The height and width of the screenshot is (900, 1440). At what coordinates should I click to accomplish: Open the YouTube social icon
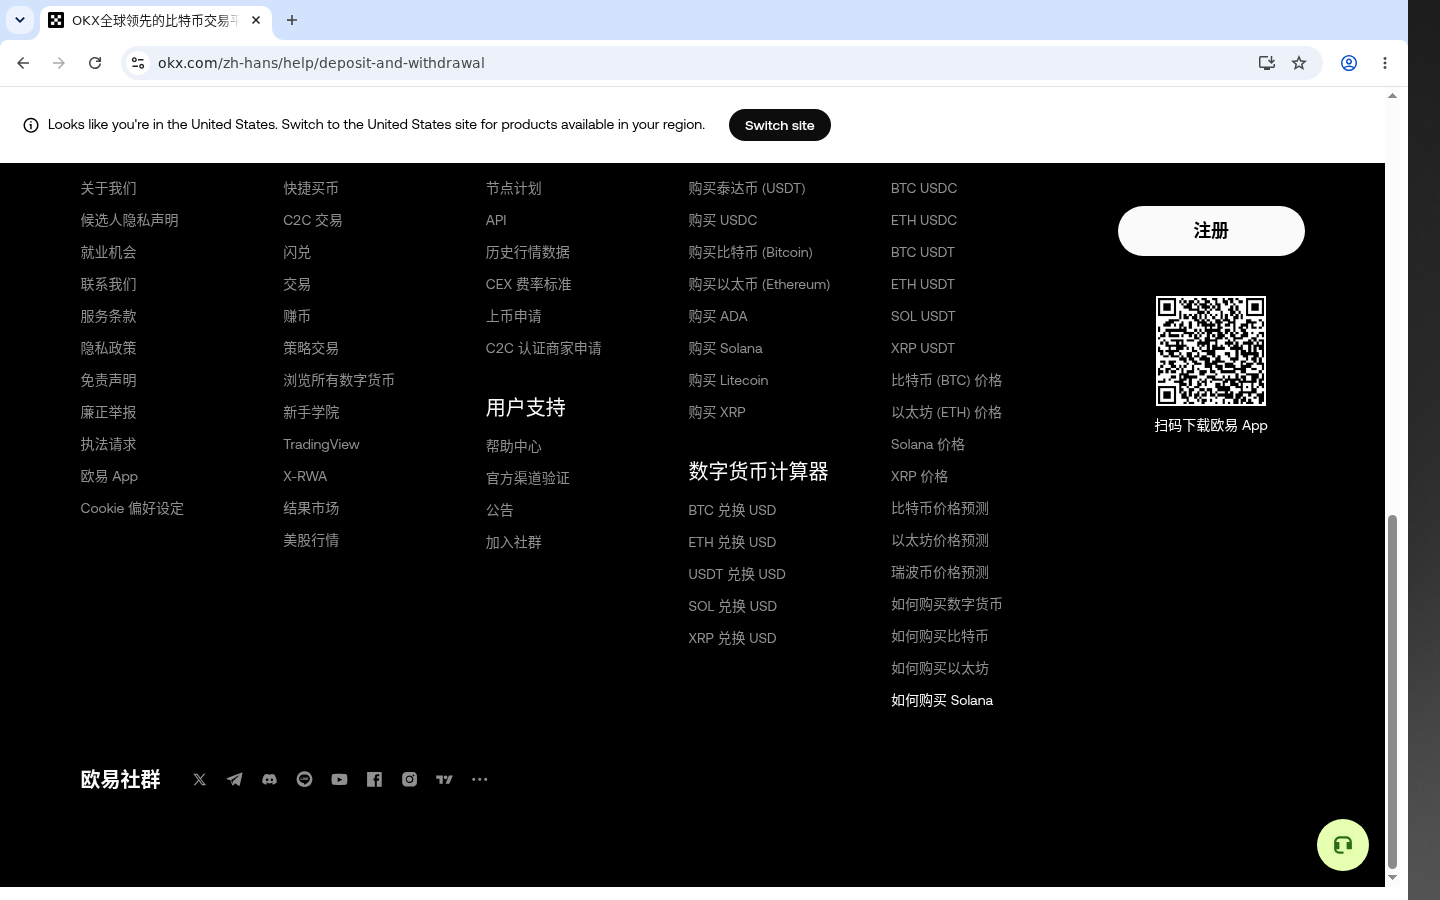click(340, 780)
